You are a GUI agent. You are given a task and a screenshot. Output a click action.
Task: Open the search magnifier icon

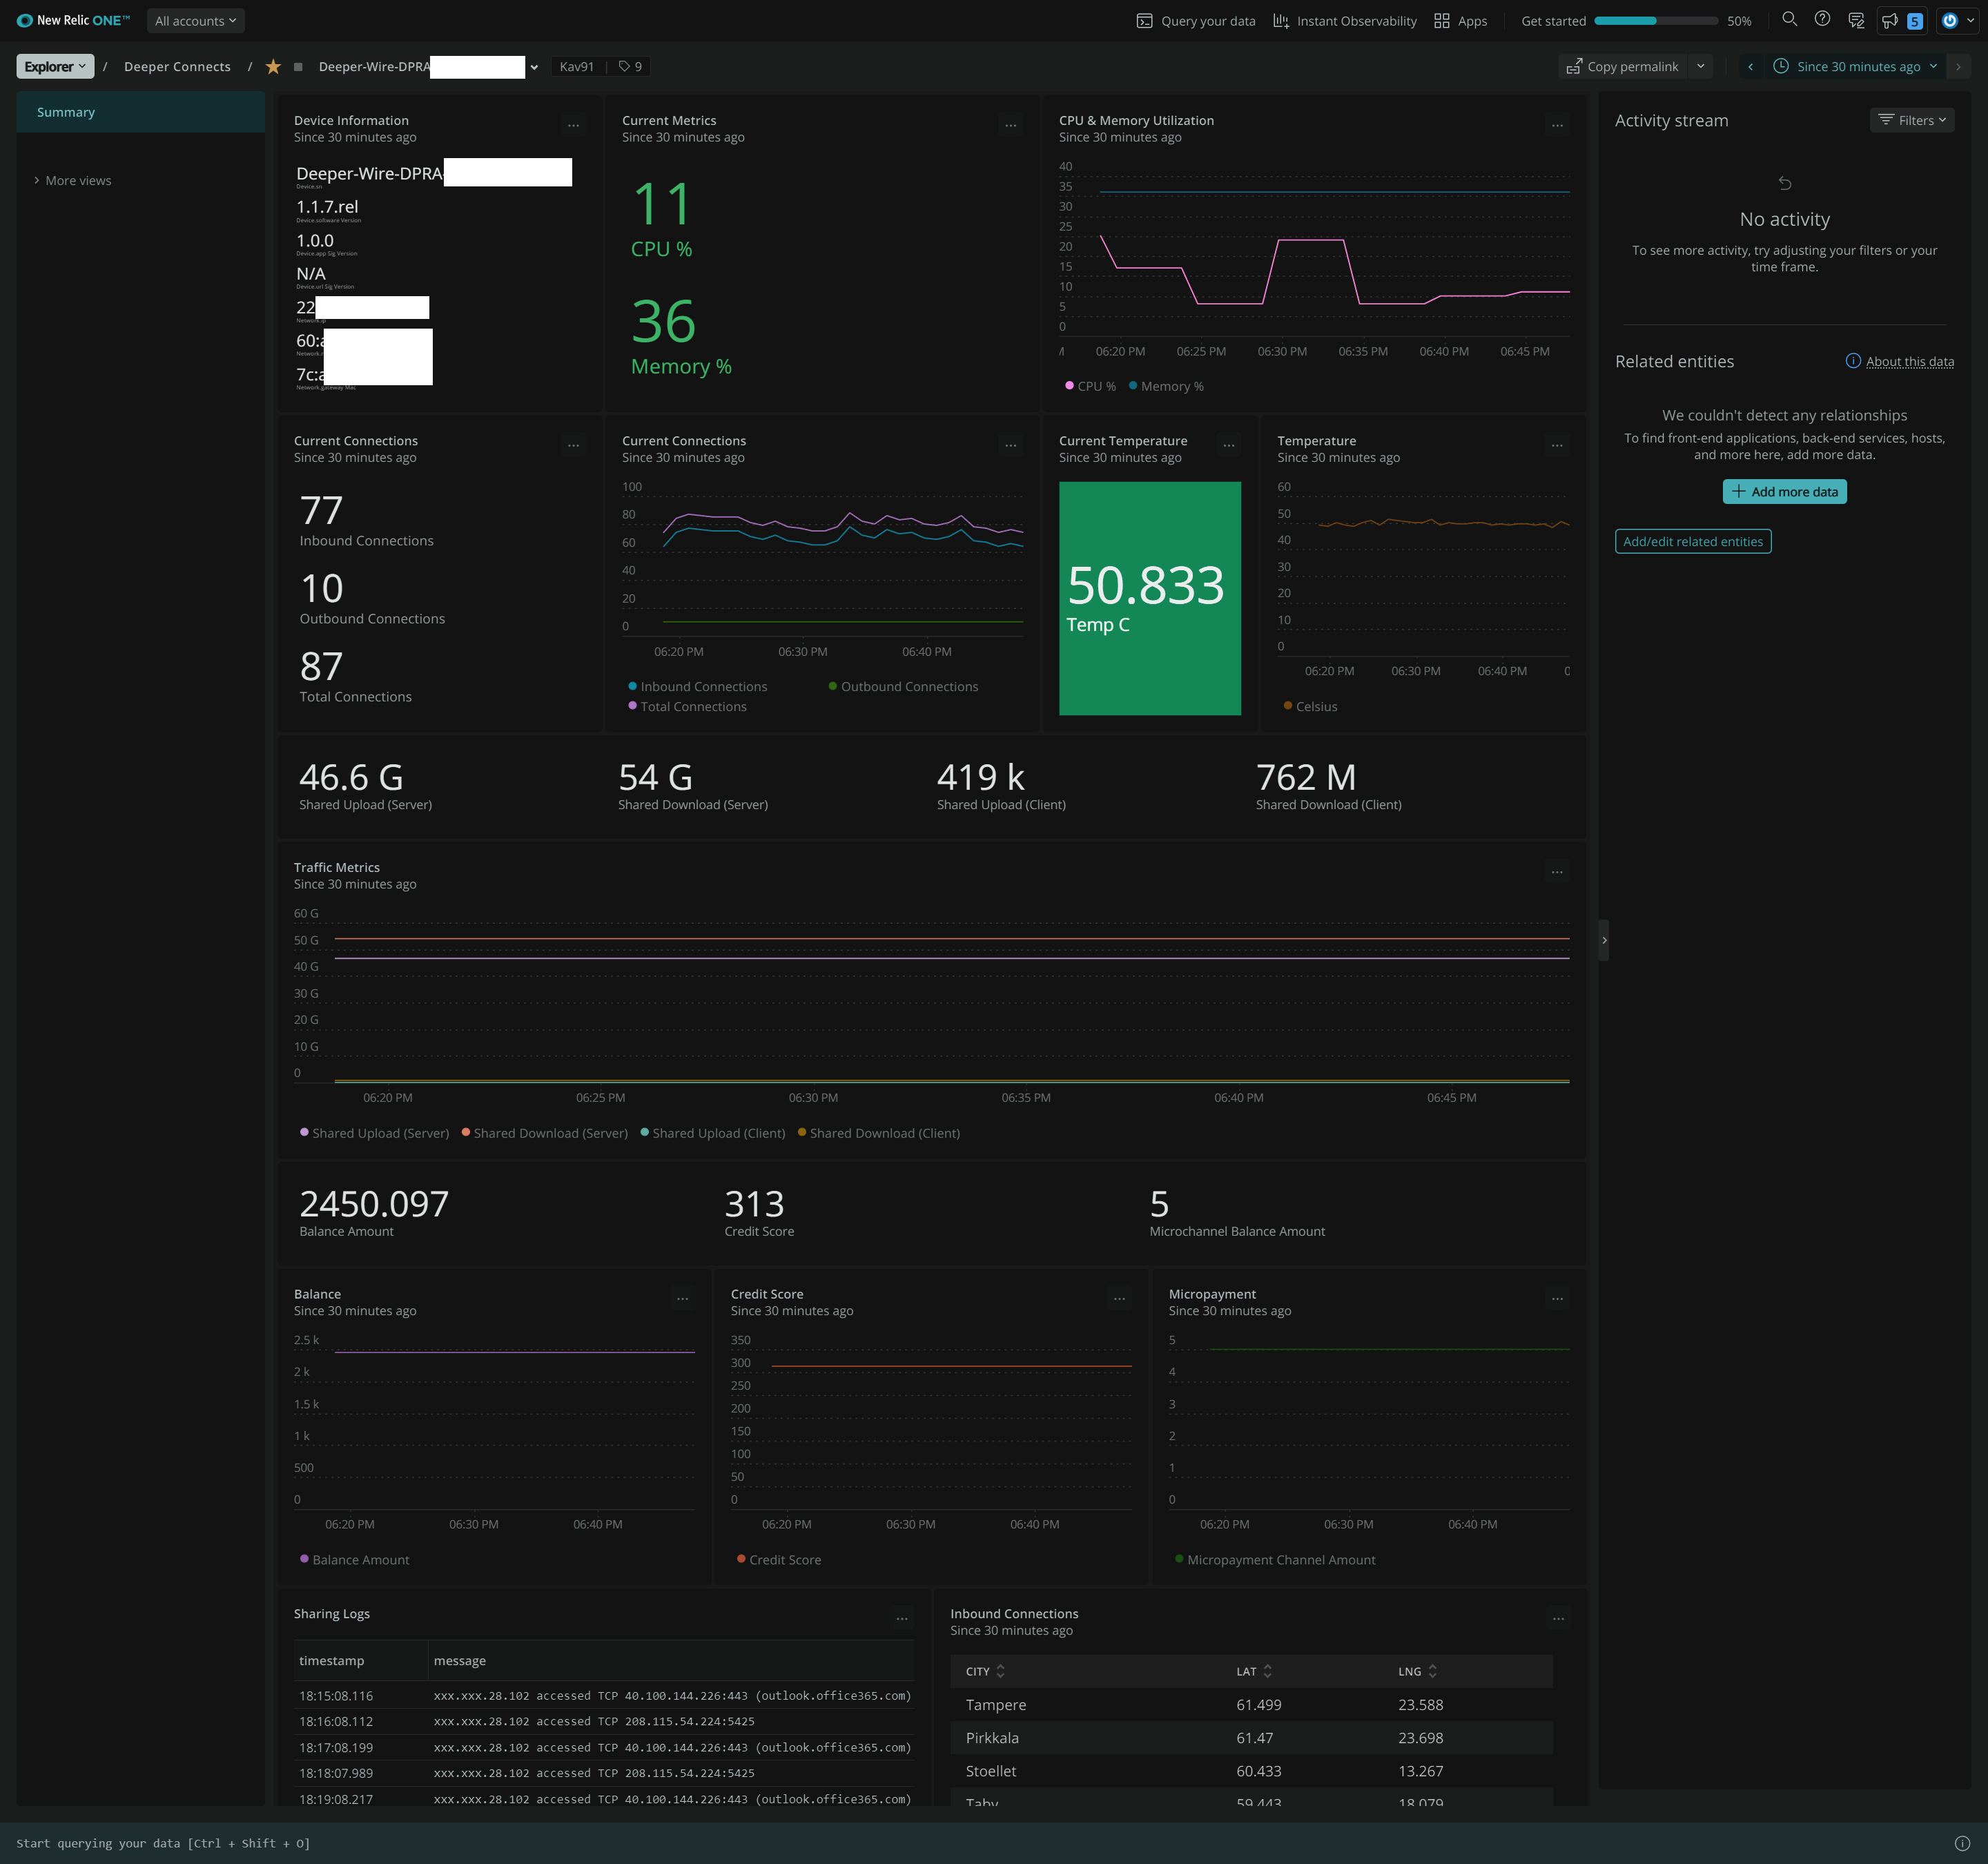click(x=1790, y=19)
